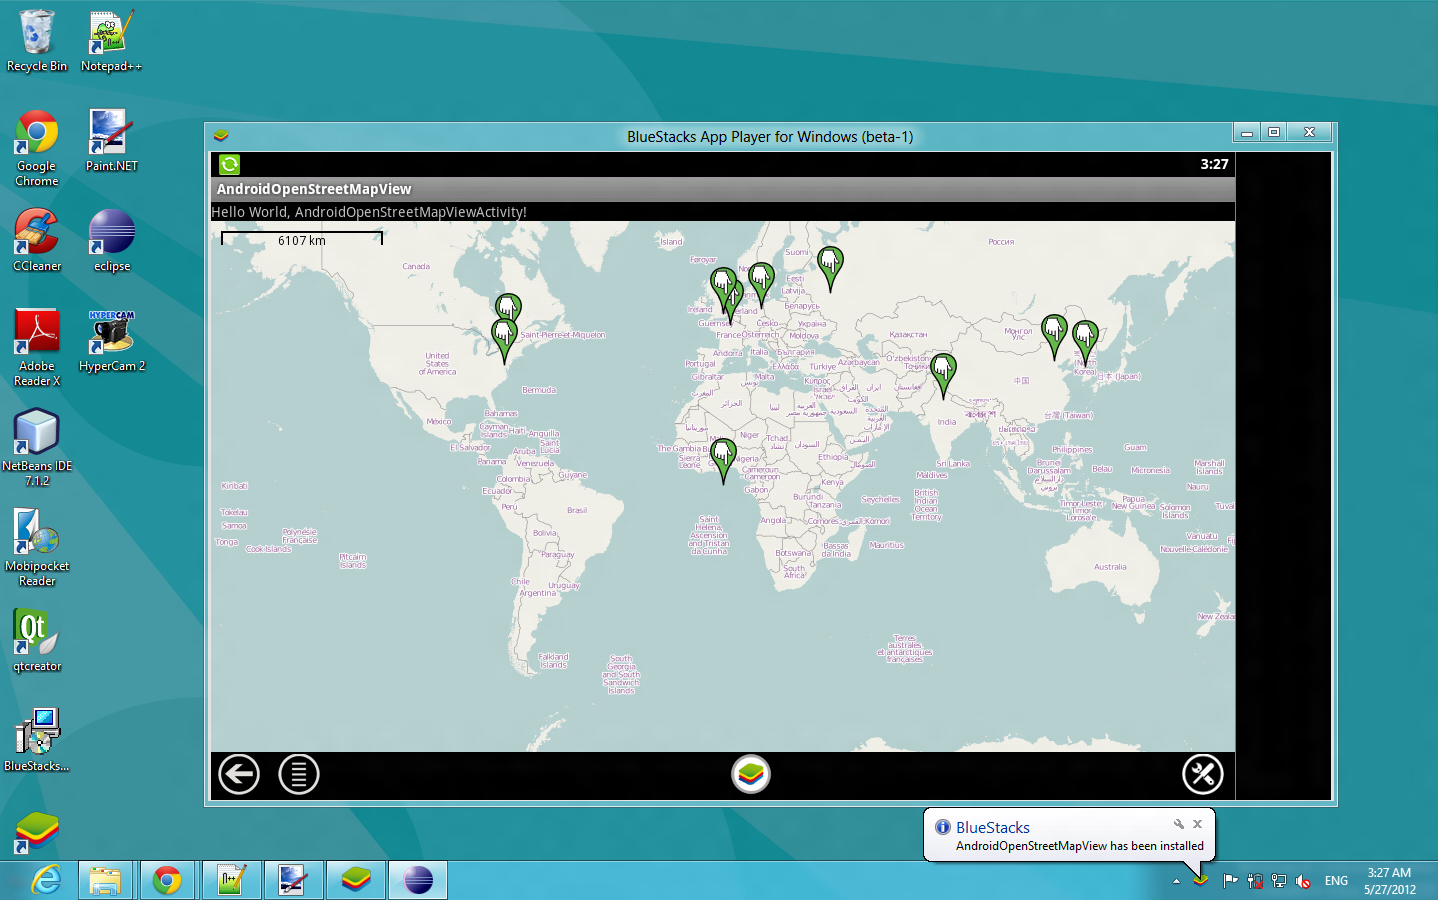Open the BlueStacks settings wrench icon
The height and width of the screenshot is (900, 1438).
point(1203,774)
